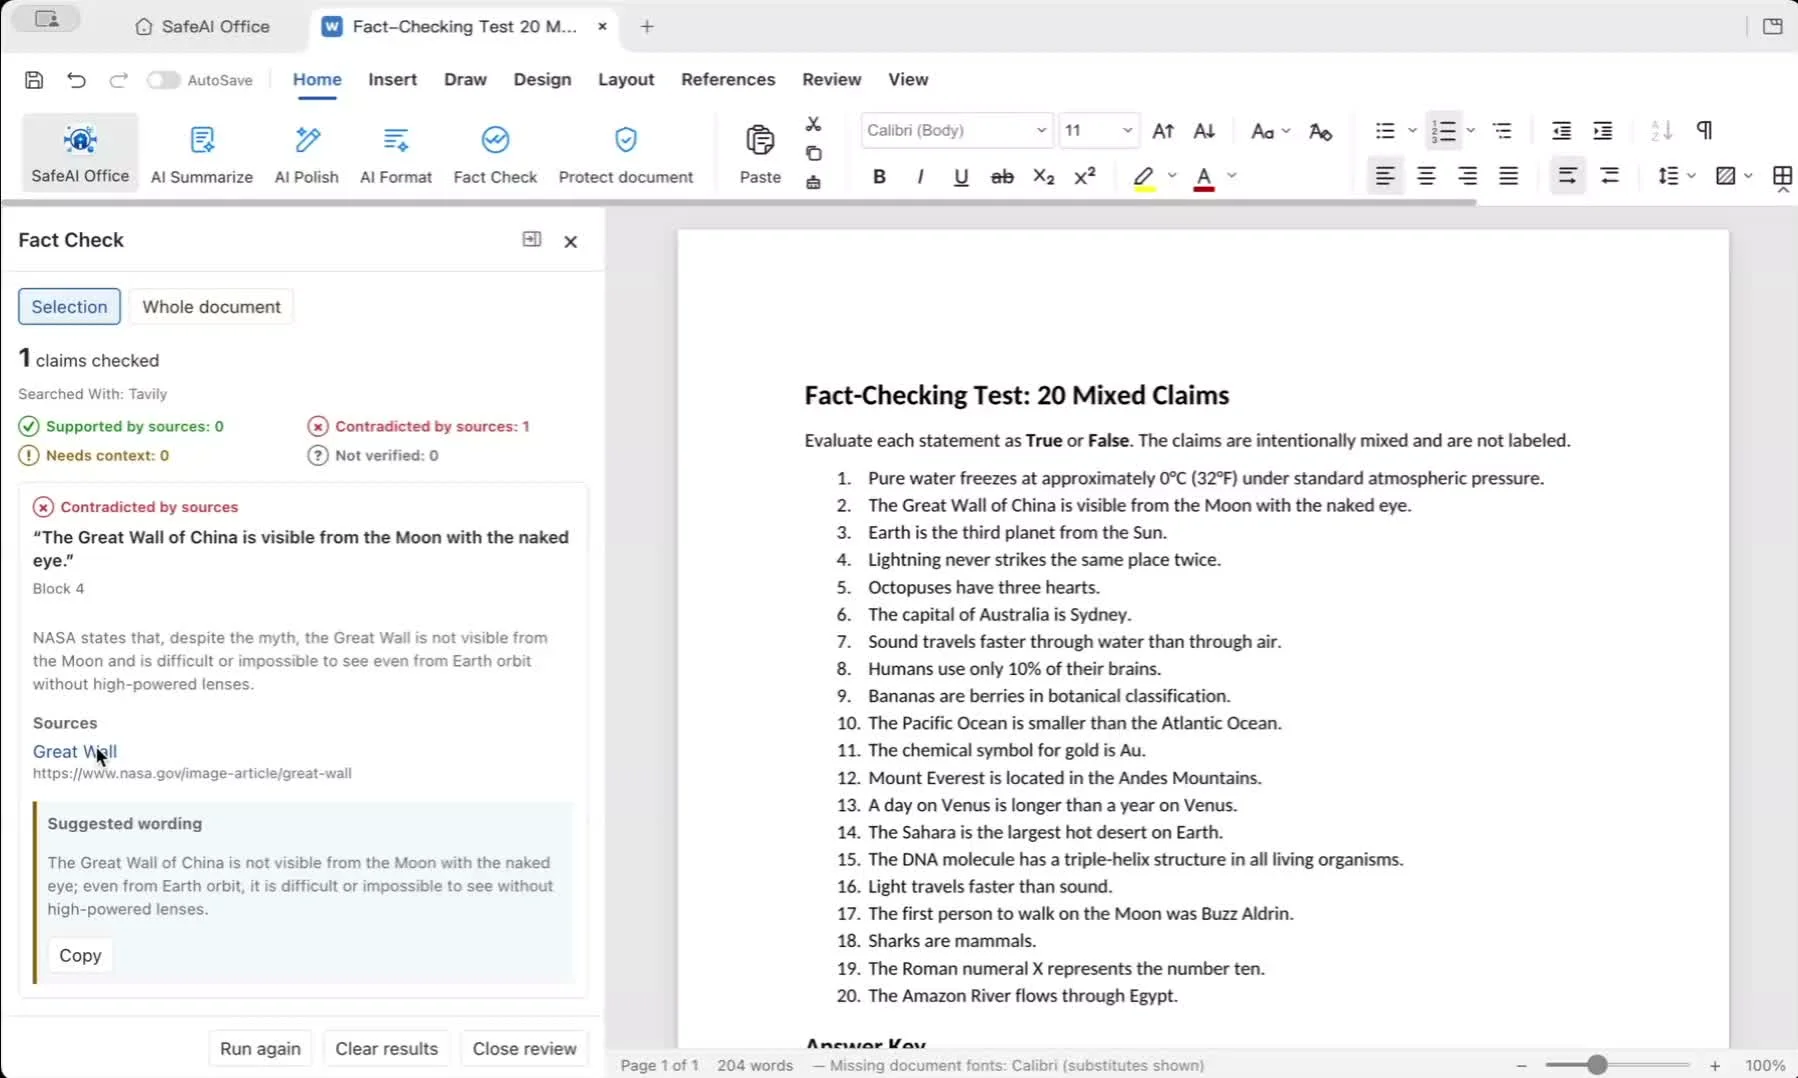Run AI Summarize on the document

coord(202,153)
